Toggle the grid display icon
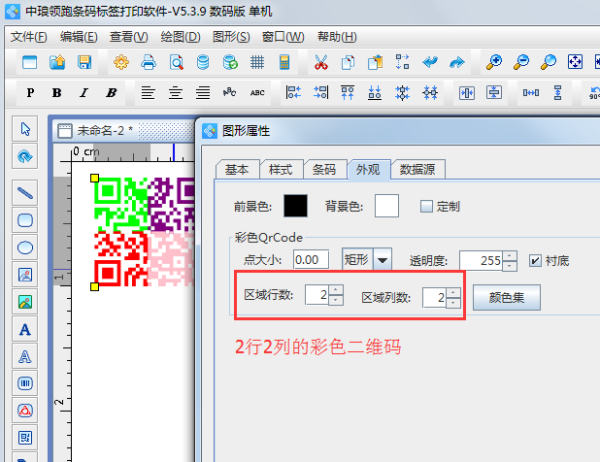600x462 pixels. [x=257, y=62]
